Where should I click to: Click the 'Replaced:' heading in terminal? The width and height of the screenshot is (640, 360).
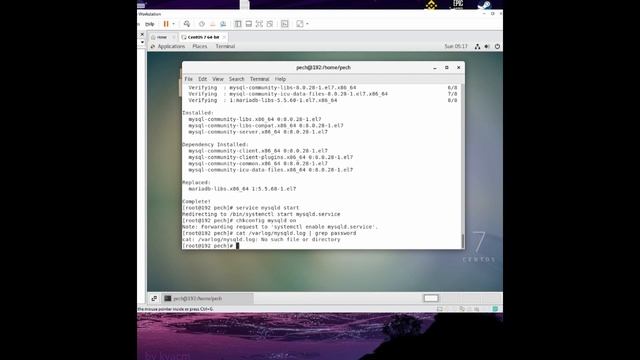click(196, 182)
